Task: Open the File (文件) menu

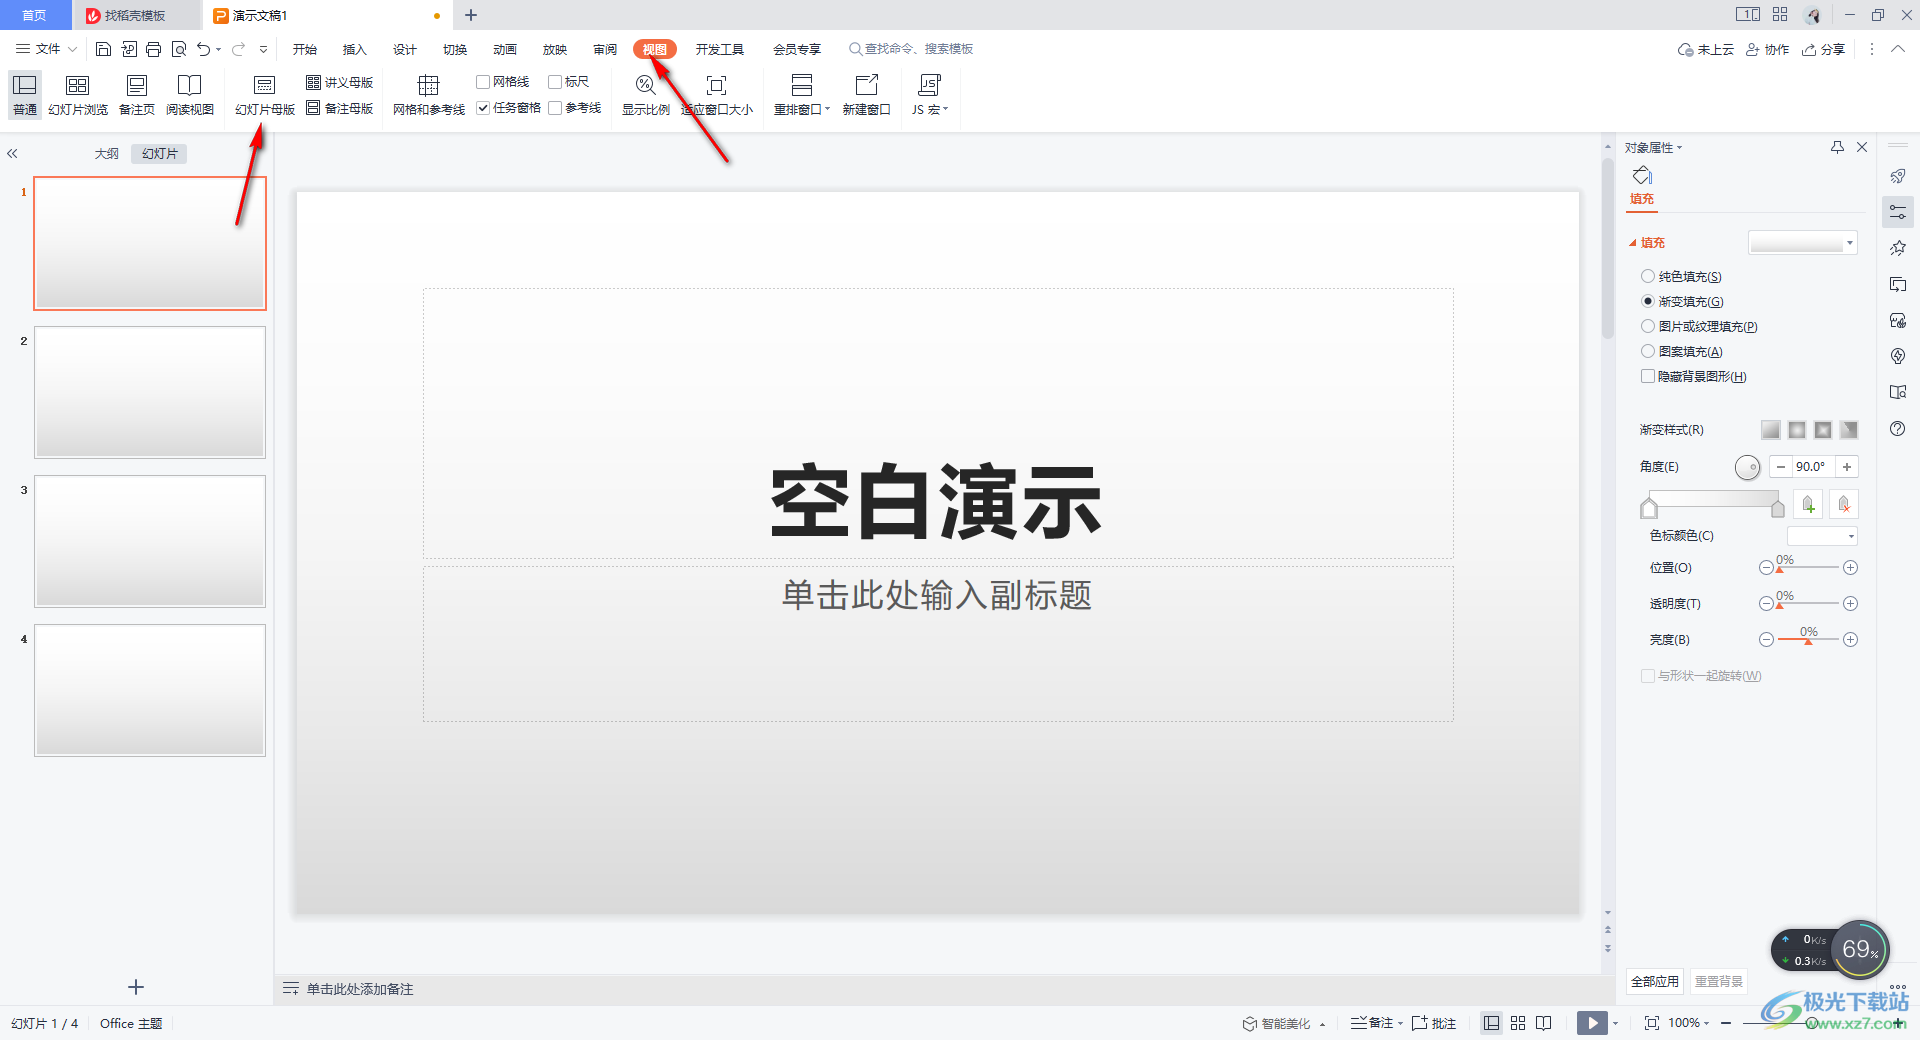Action: coord(46,49)
